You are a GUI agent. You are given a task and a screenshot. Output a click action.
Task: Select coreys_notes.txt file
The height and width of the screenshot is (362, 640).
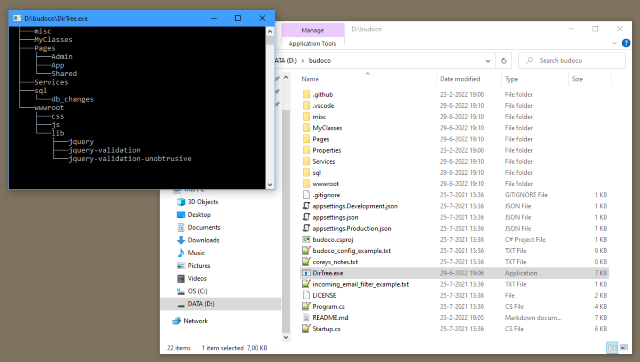tap(335, 262)
